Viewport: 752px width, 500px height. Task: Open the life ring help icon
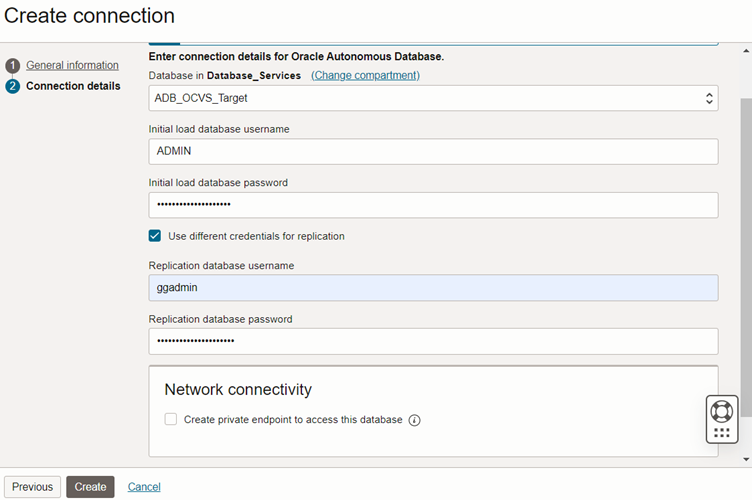(721, 412)
